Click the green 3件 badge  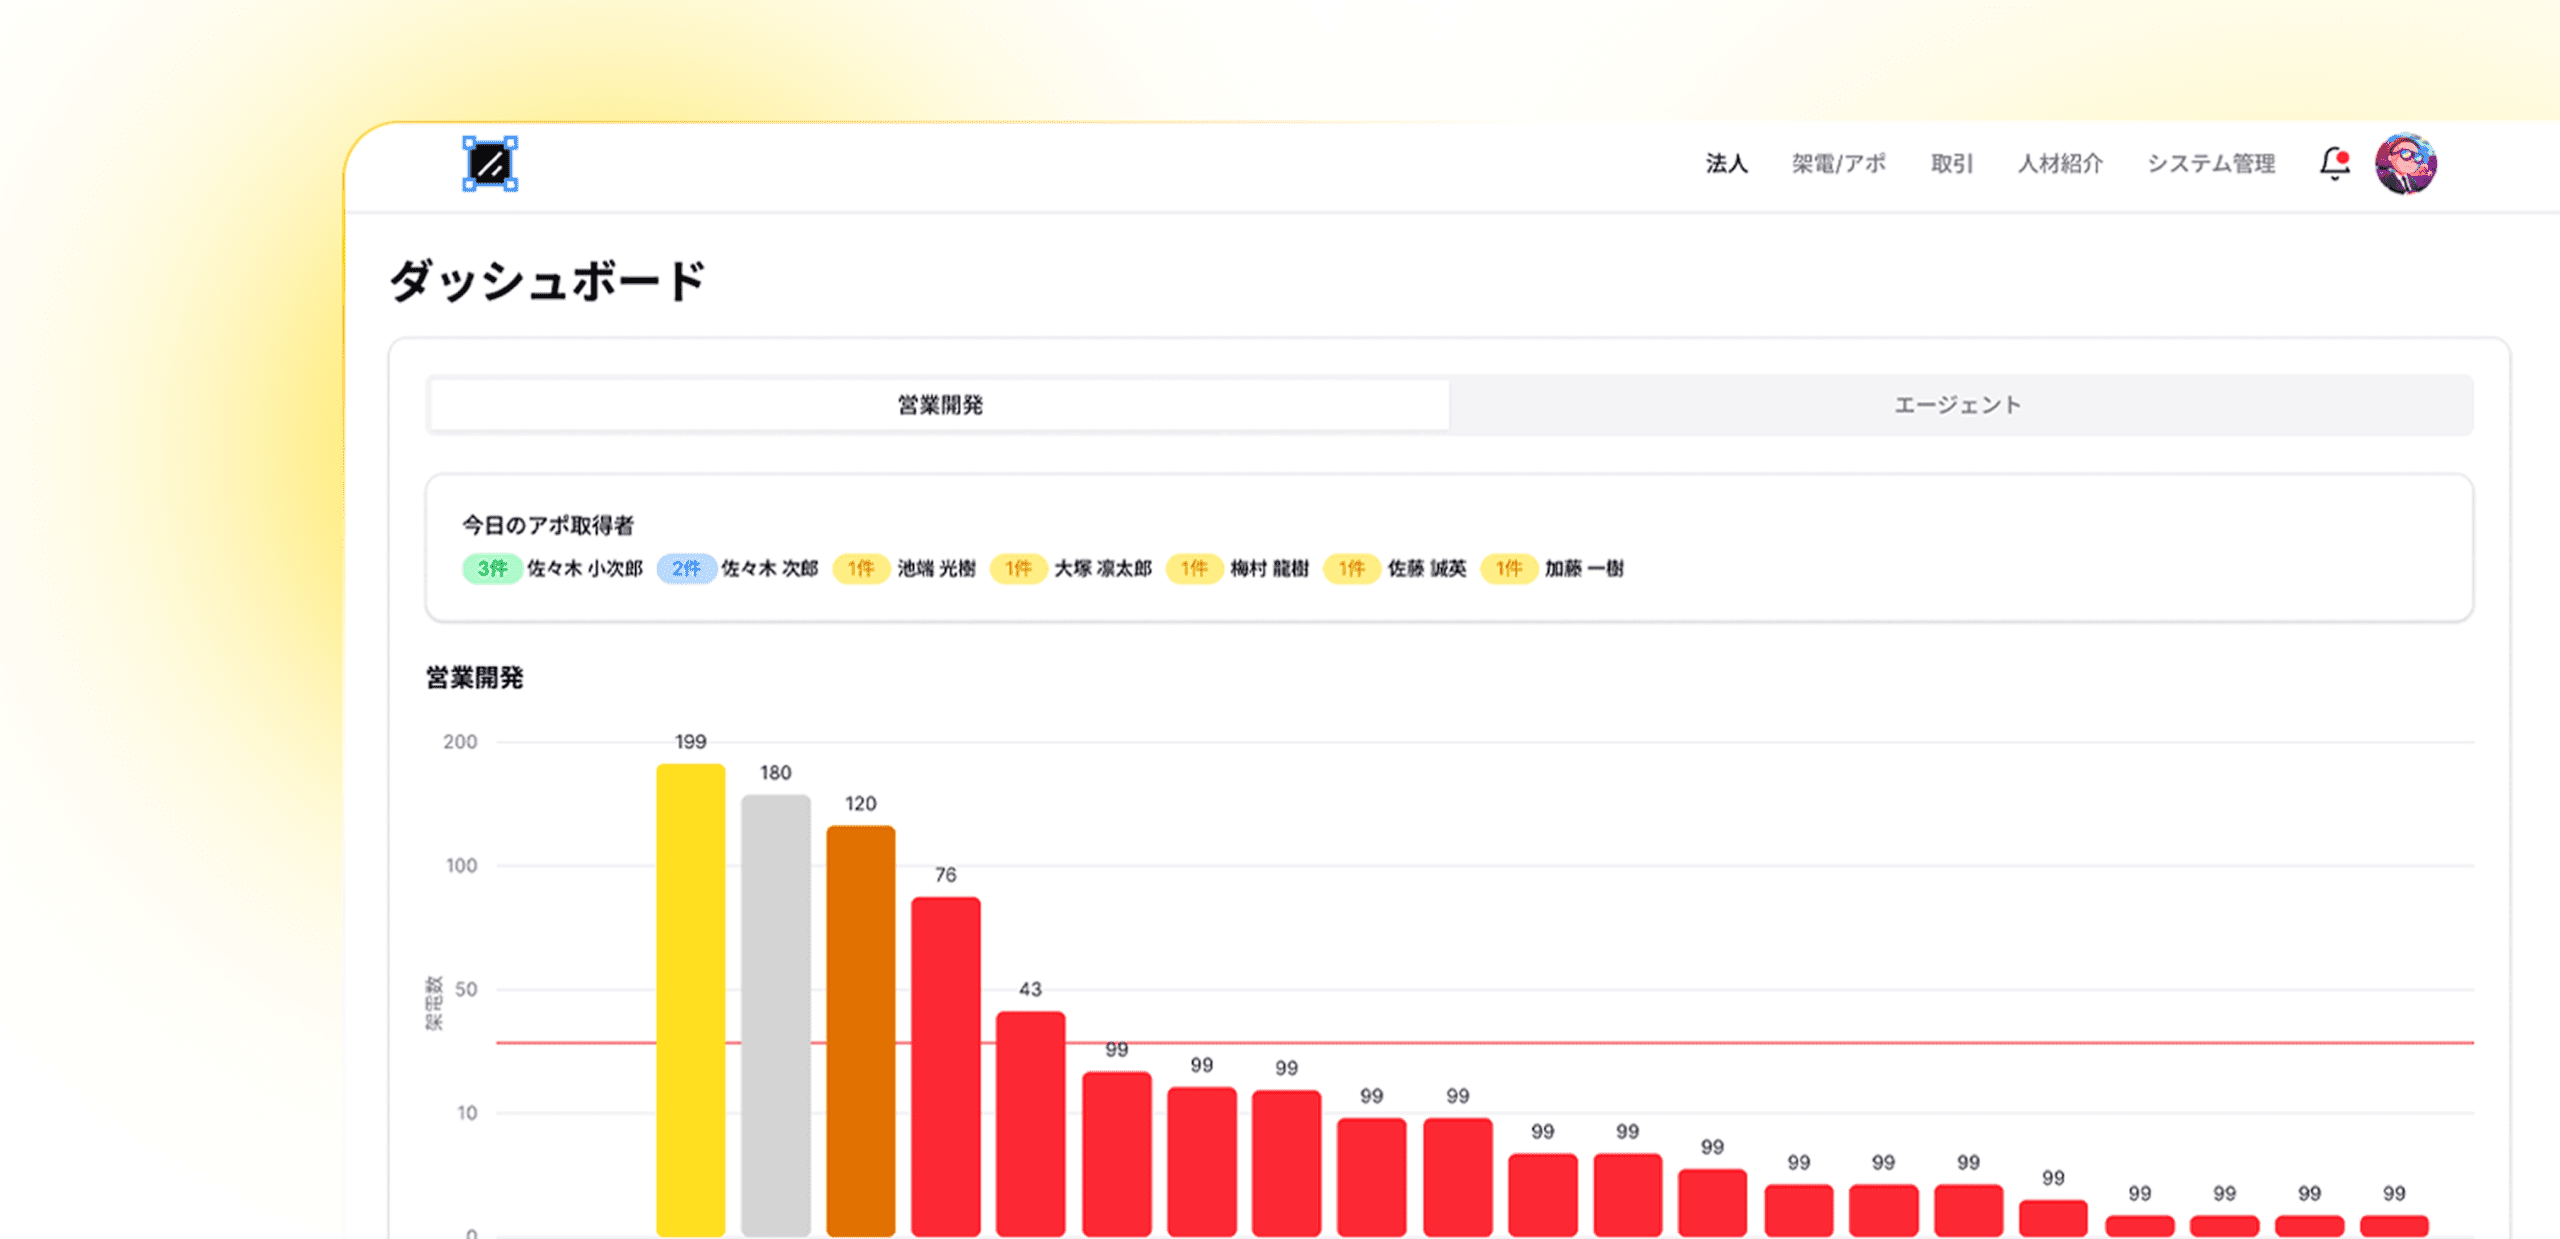[491, 568]
